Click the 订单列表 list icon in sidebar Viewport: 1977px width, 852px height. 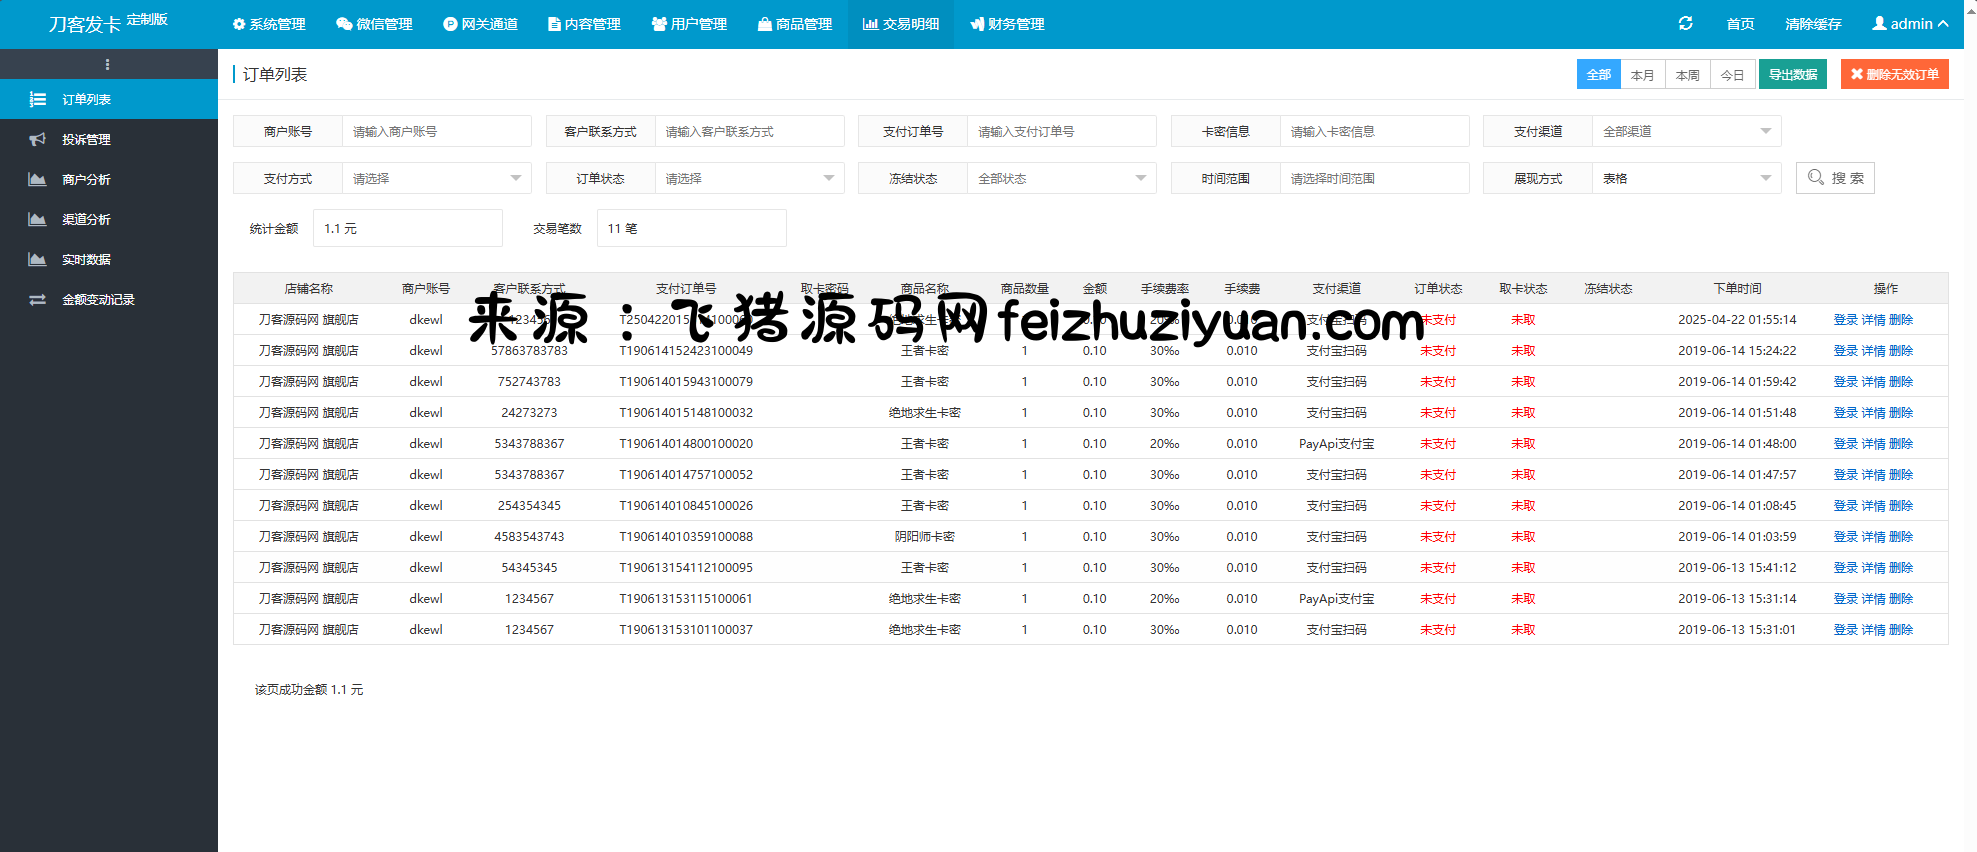click(37, 100)
